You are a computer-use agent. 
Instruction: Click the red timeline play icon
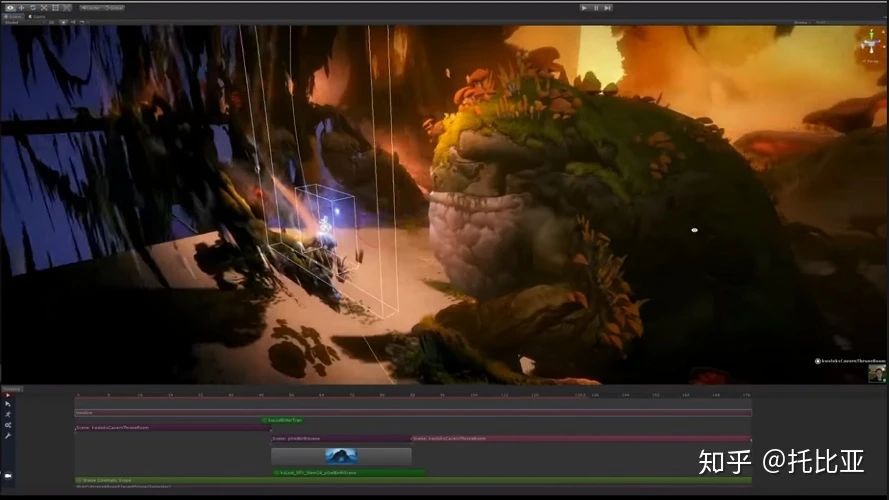click(x=8, y=396)
